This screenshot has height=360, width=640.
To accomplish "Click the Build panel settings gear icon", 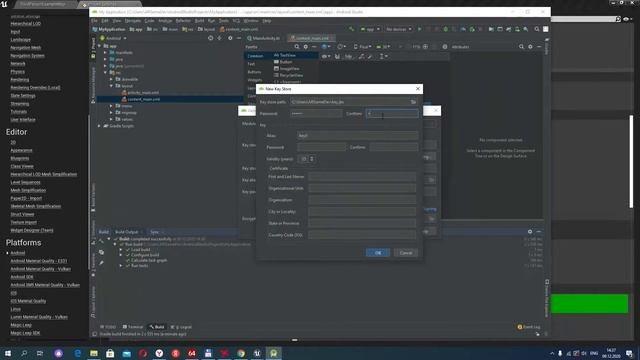I will click(x=530, y=232).
